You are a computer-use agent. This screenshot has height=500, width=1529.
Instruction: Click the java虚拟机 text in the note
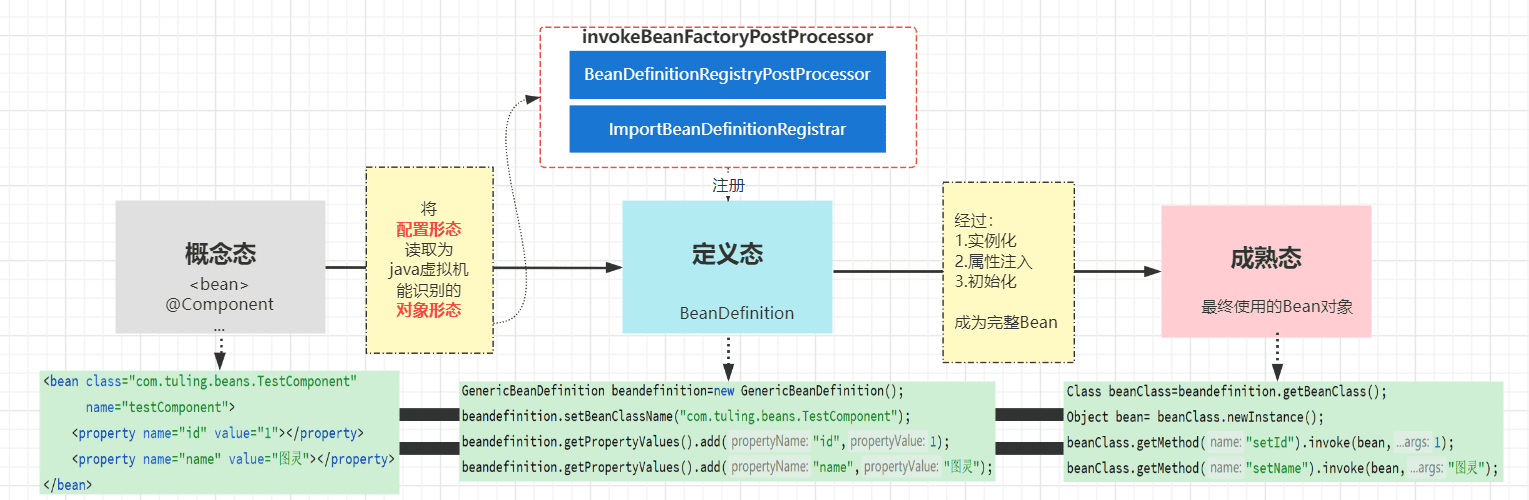point(429,270)
